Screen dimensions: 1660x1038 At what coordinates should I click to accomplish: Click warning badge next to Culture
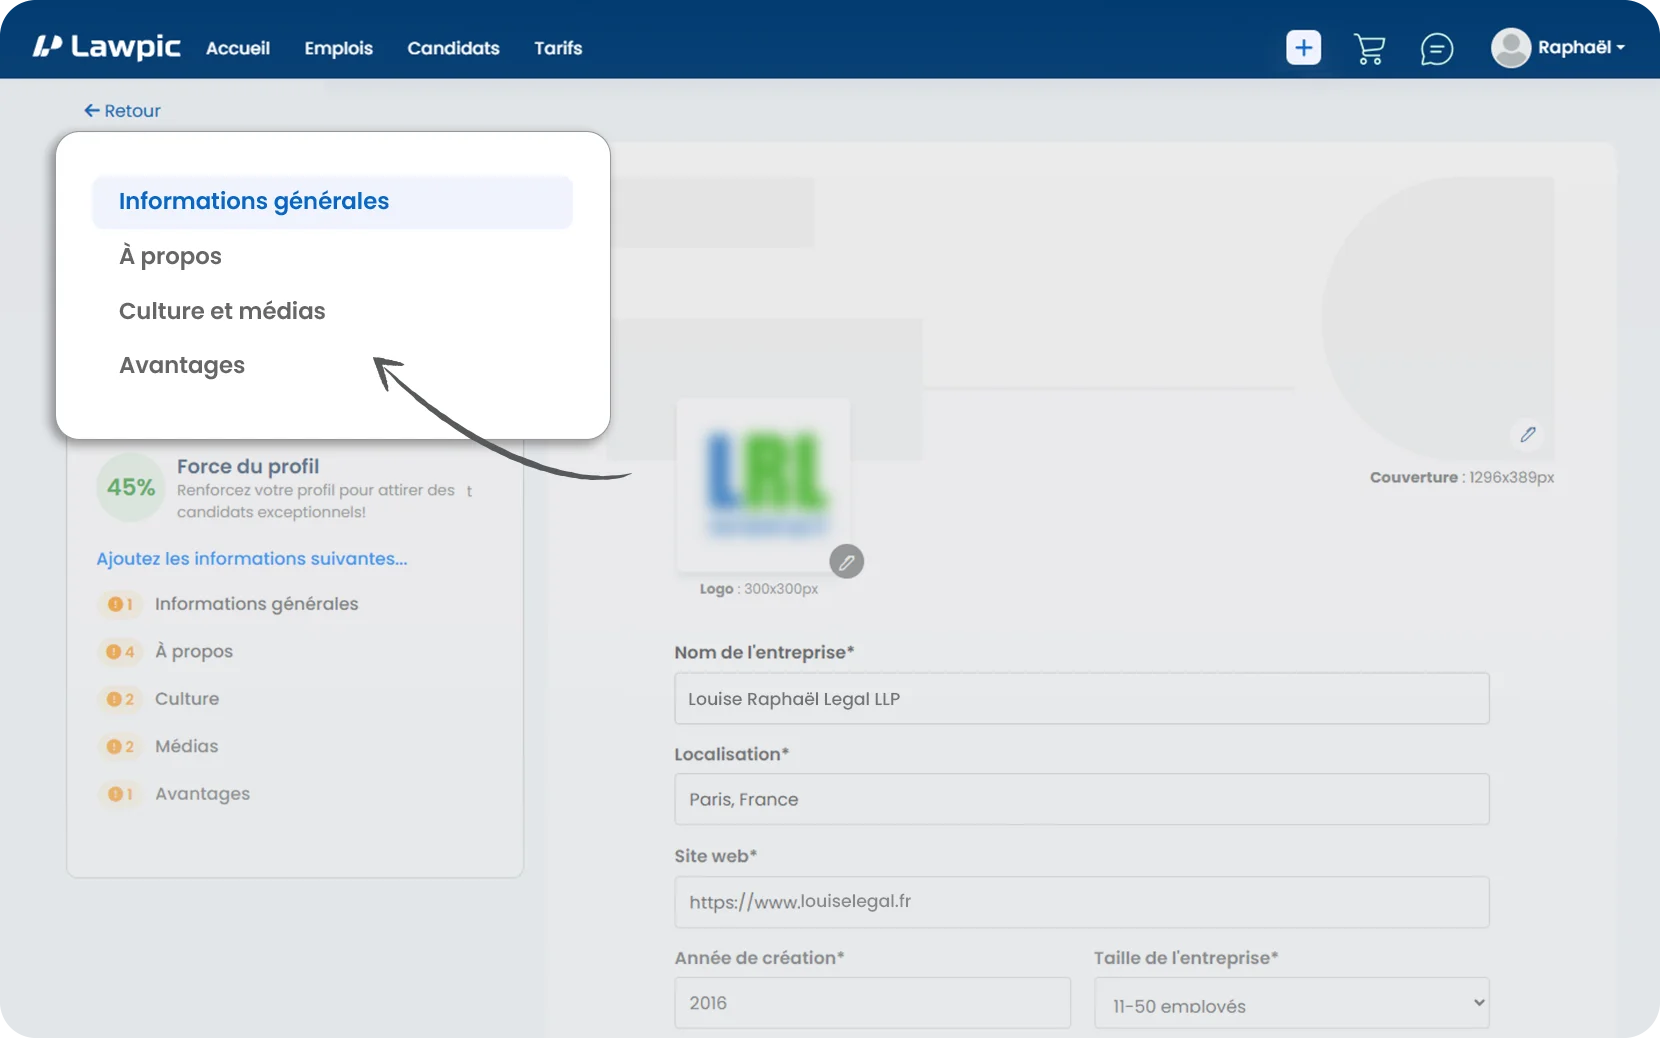pyautogui.click(x=119, y=699)
